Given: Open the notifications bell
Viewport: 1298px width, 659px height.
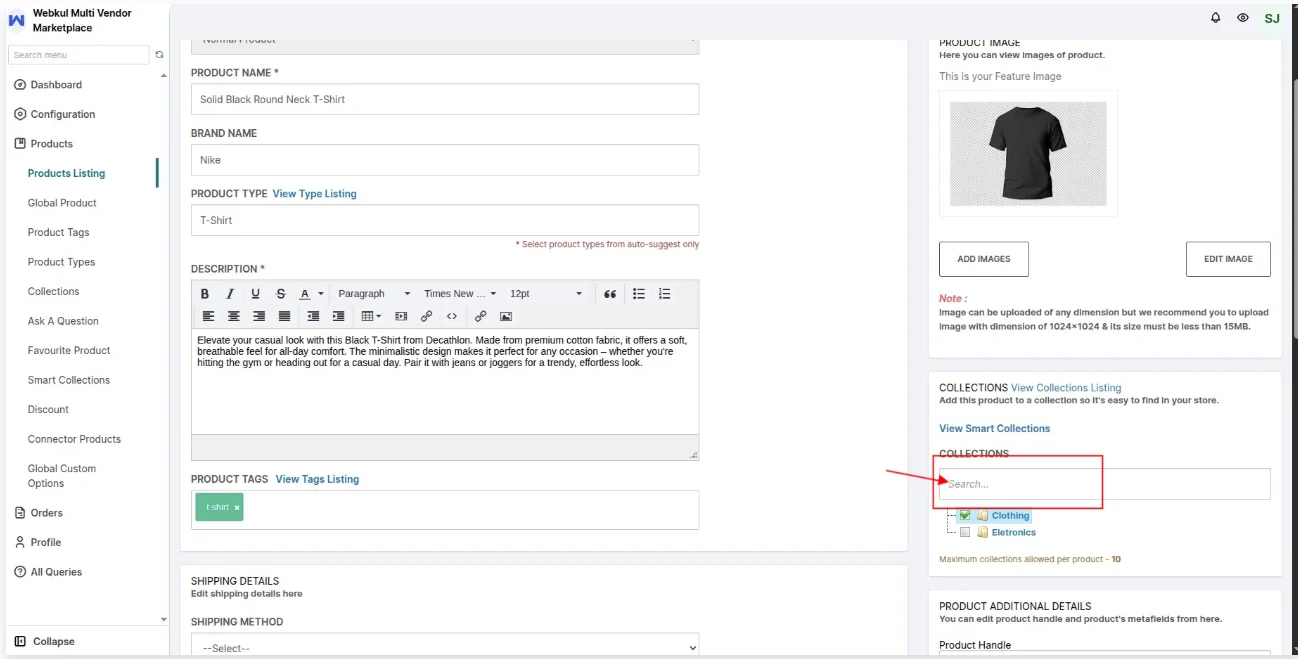Looking at the screenshot, I should pyautogui.click(x=1216, y=18).
